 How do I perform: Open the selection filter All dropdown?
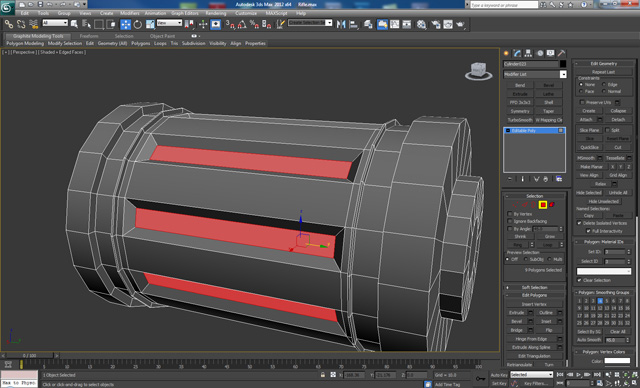tap(55, 23)
